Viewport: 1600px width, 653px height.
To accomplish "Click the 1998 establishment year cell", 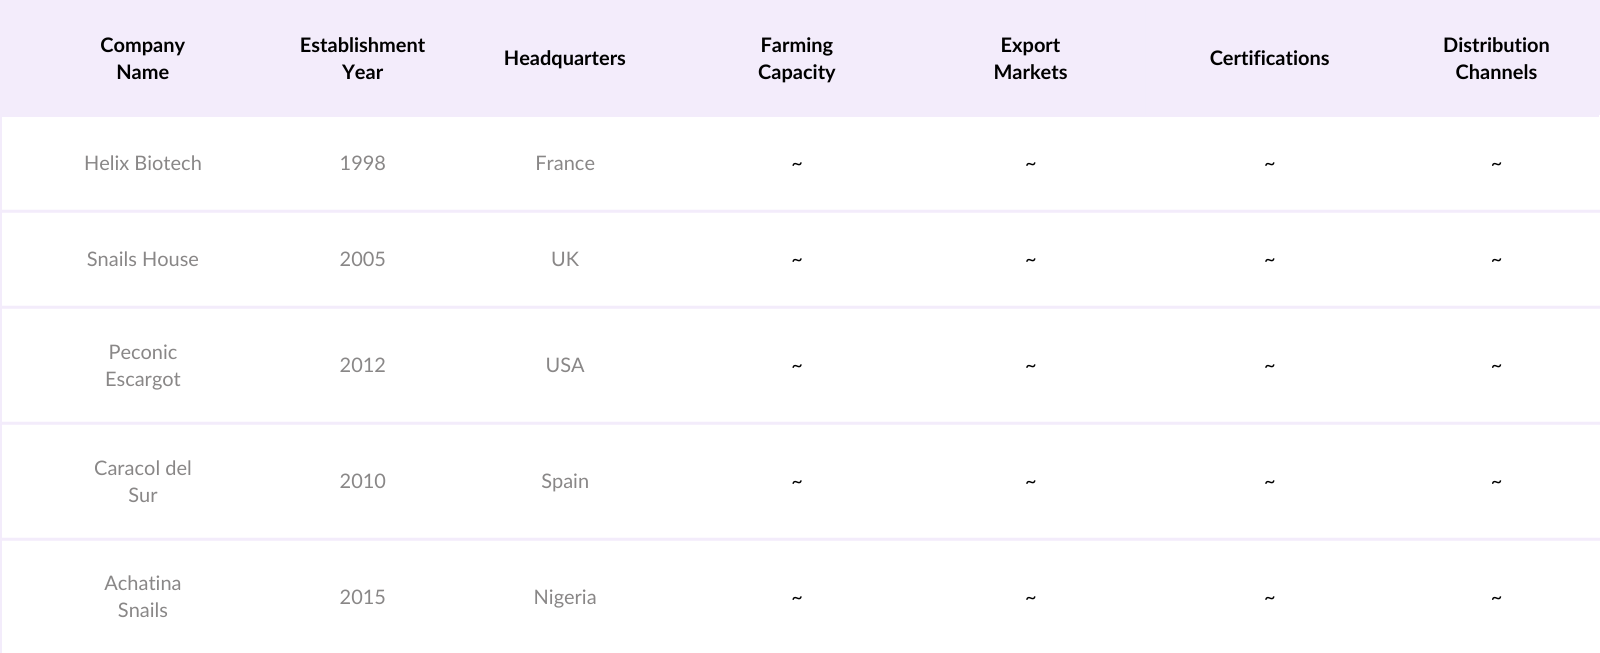I will click(x=362, y=163).
